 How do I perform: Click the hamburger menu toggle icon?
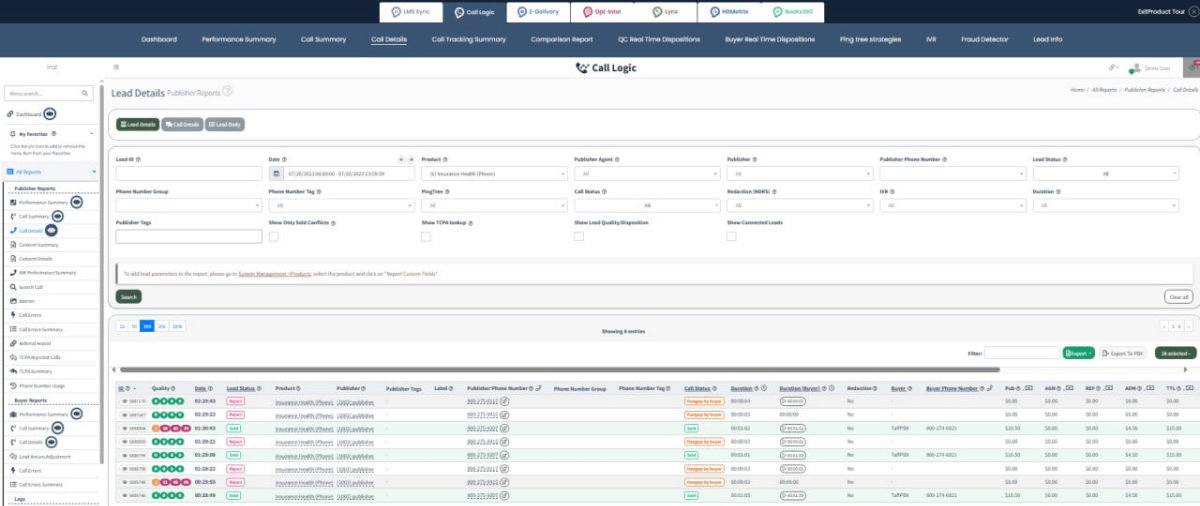point(116,68)
